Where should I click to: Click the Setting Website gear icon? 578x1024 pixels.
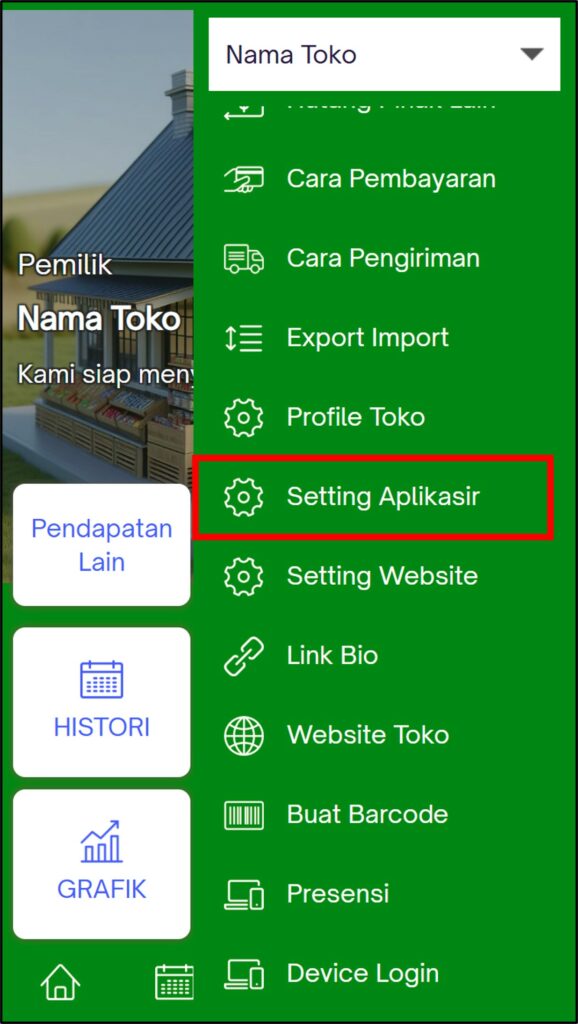tap(244, 576)
